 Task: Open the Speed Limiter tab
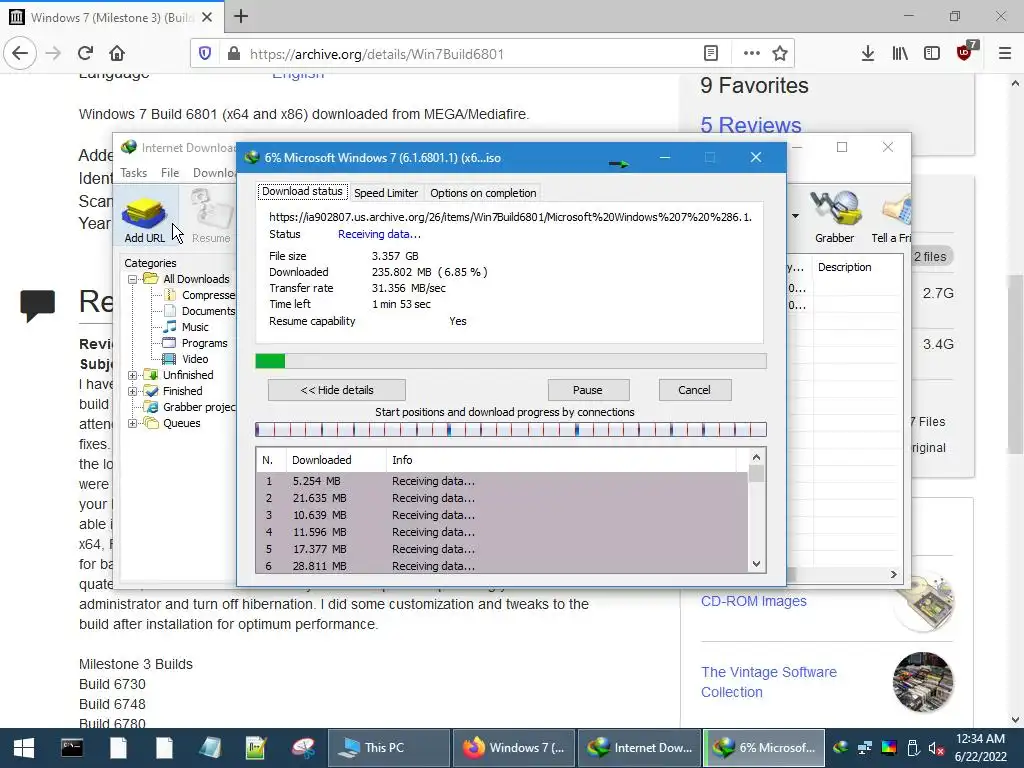pyautogui.click(x=386, y=193)
